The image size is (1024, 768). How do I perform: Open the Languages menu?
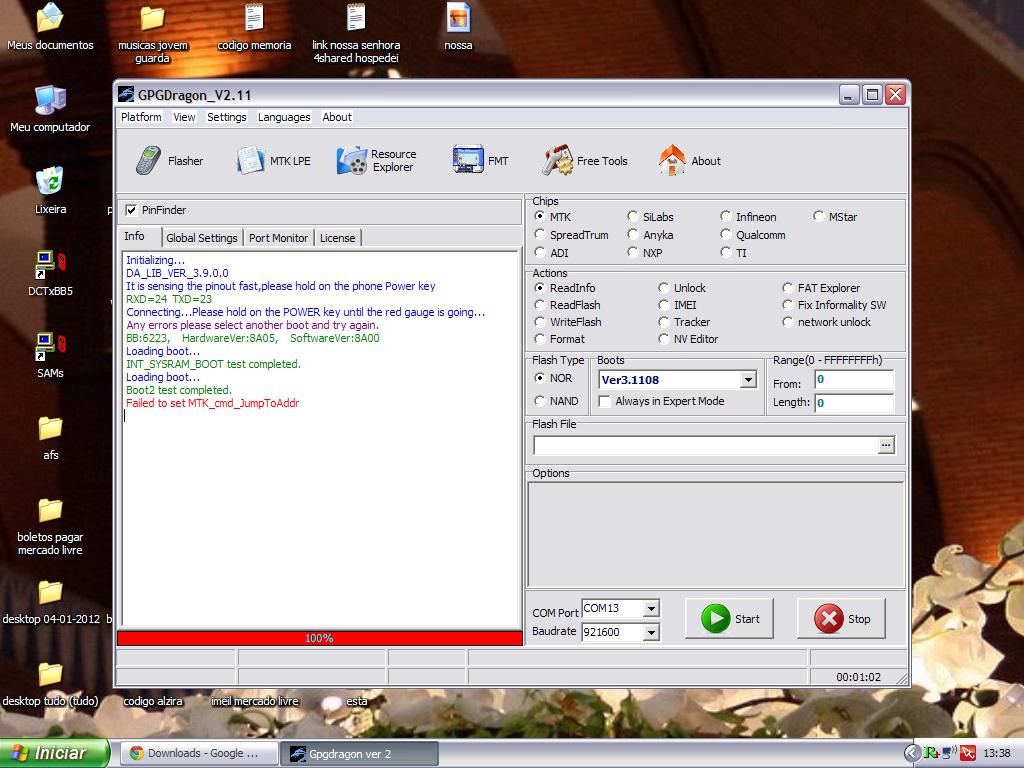click(284, 117)
